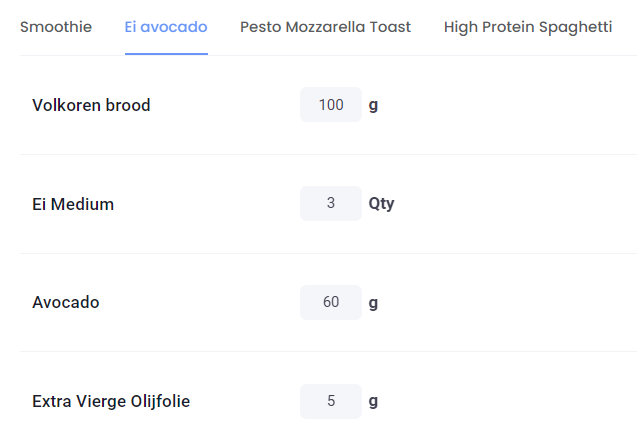This screenshot has width=637, height=442.
Task: Select the Ei avocado tab
Action: tap(166, 27)
